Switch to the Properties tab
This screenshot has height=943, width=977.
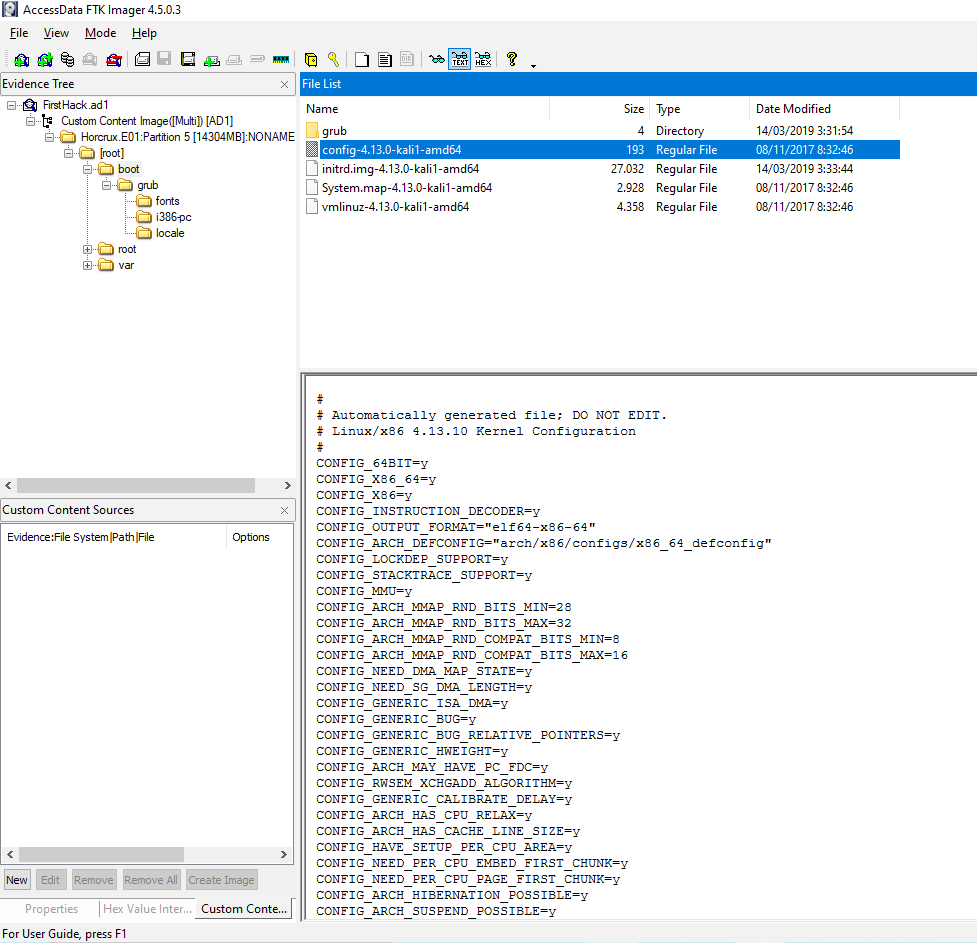pos(51,909)
